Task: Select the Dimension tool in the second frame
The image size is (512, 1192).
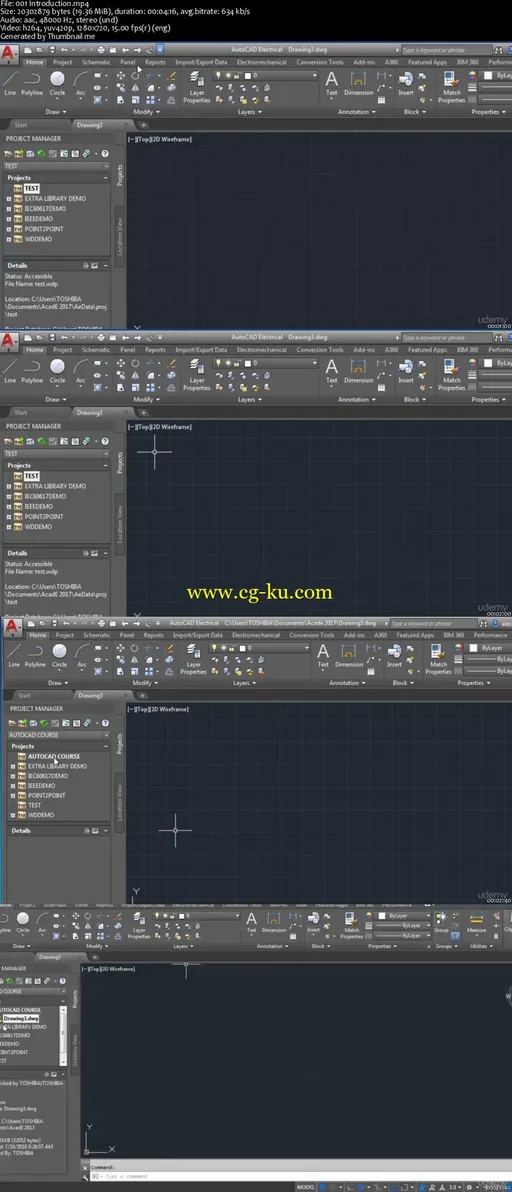Action: click(x=359, y=370)
